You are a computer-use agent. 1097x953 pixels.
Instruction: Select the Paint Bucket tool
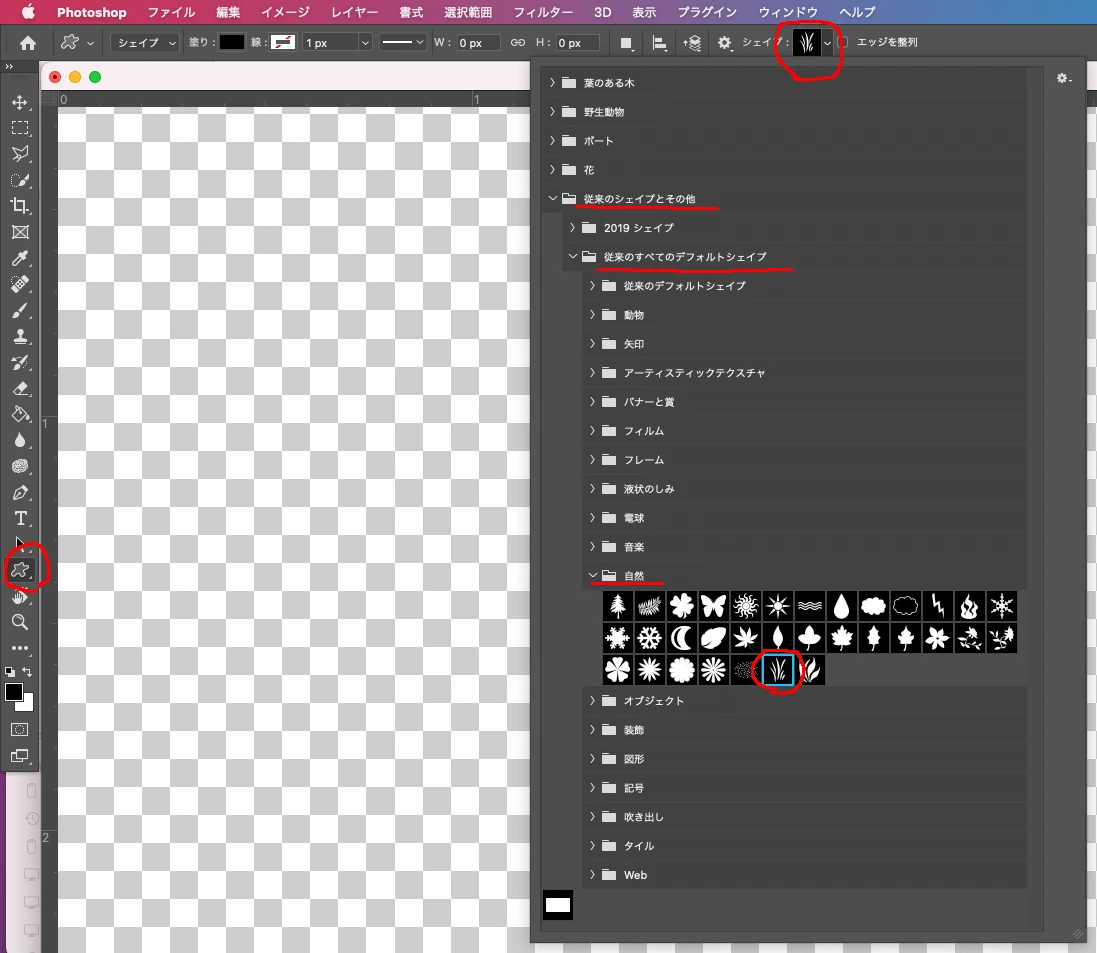(20, 414)
